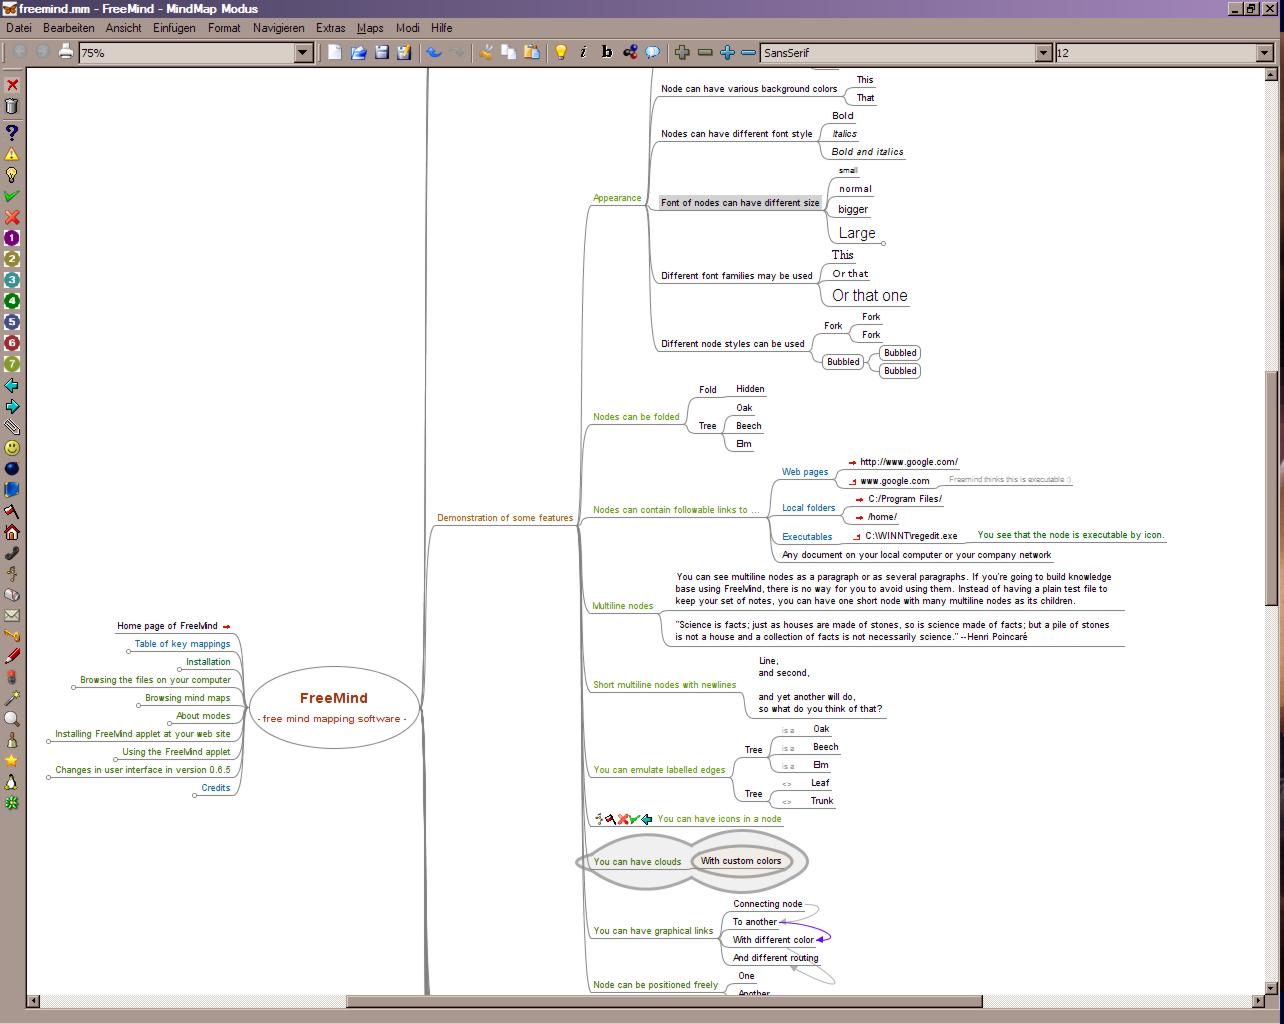1284x1024 pixels.
Task: Follow the /home/ folder link node
Action: (877, 517)
